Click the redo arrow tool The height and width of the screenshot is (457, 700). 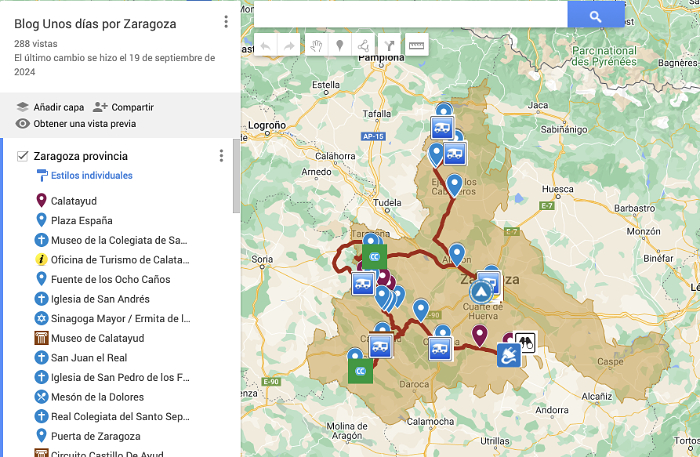(x=289, y=45)
